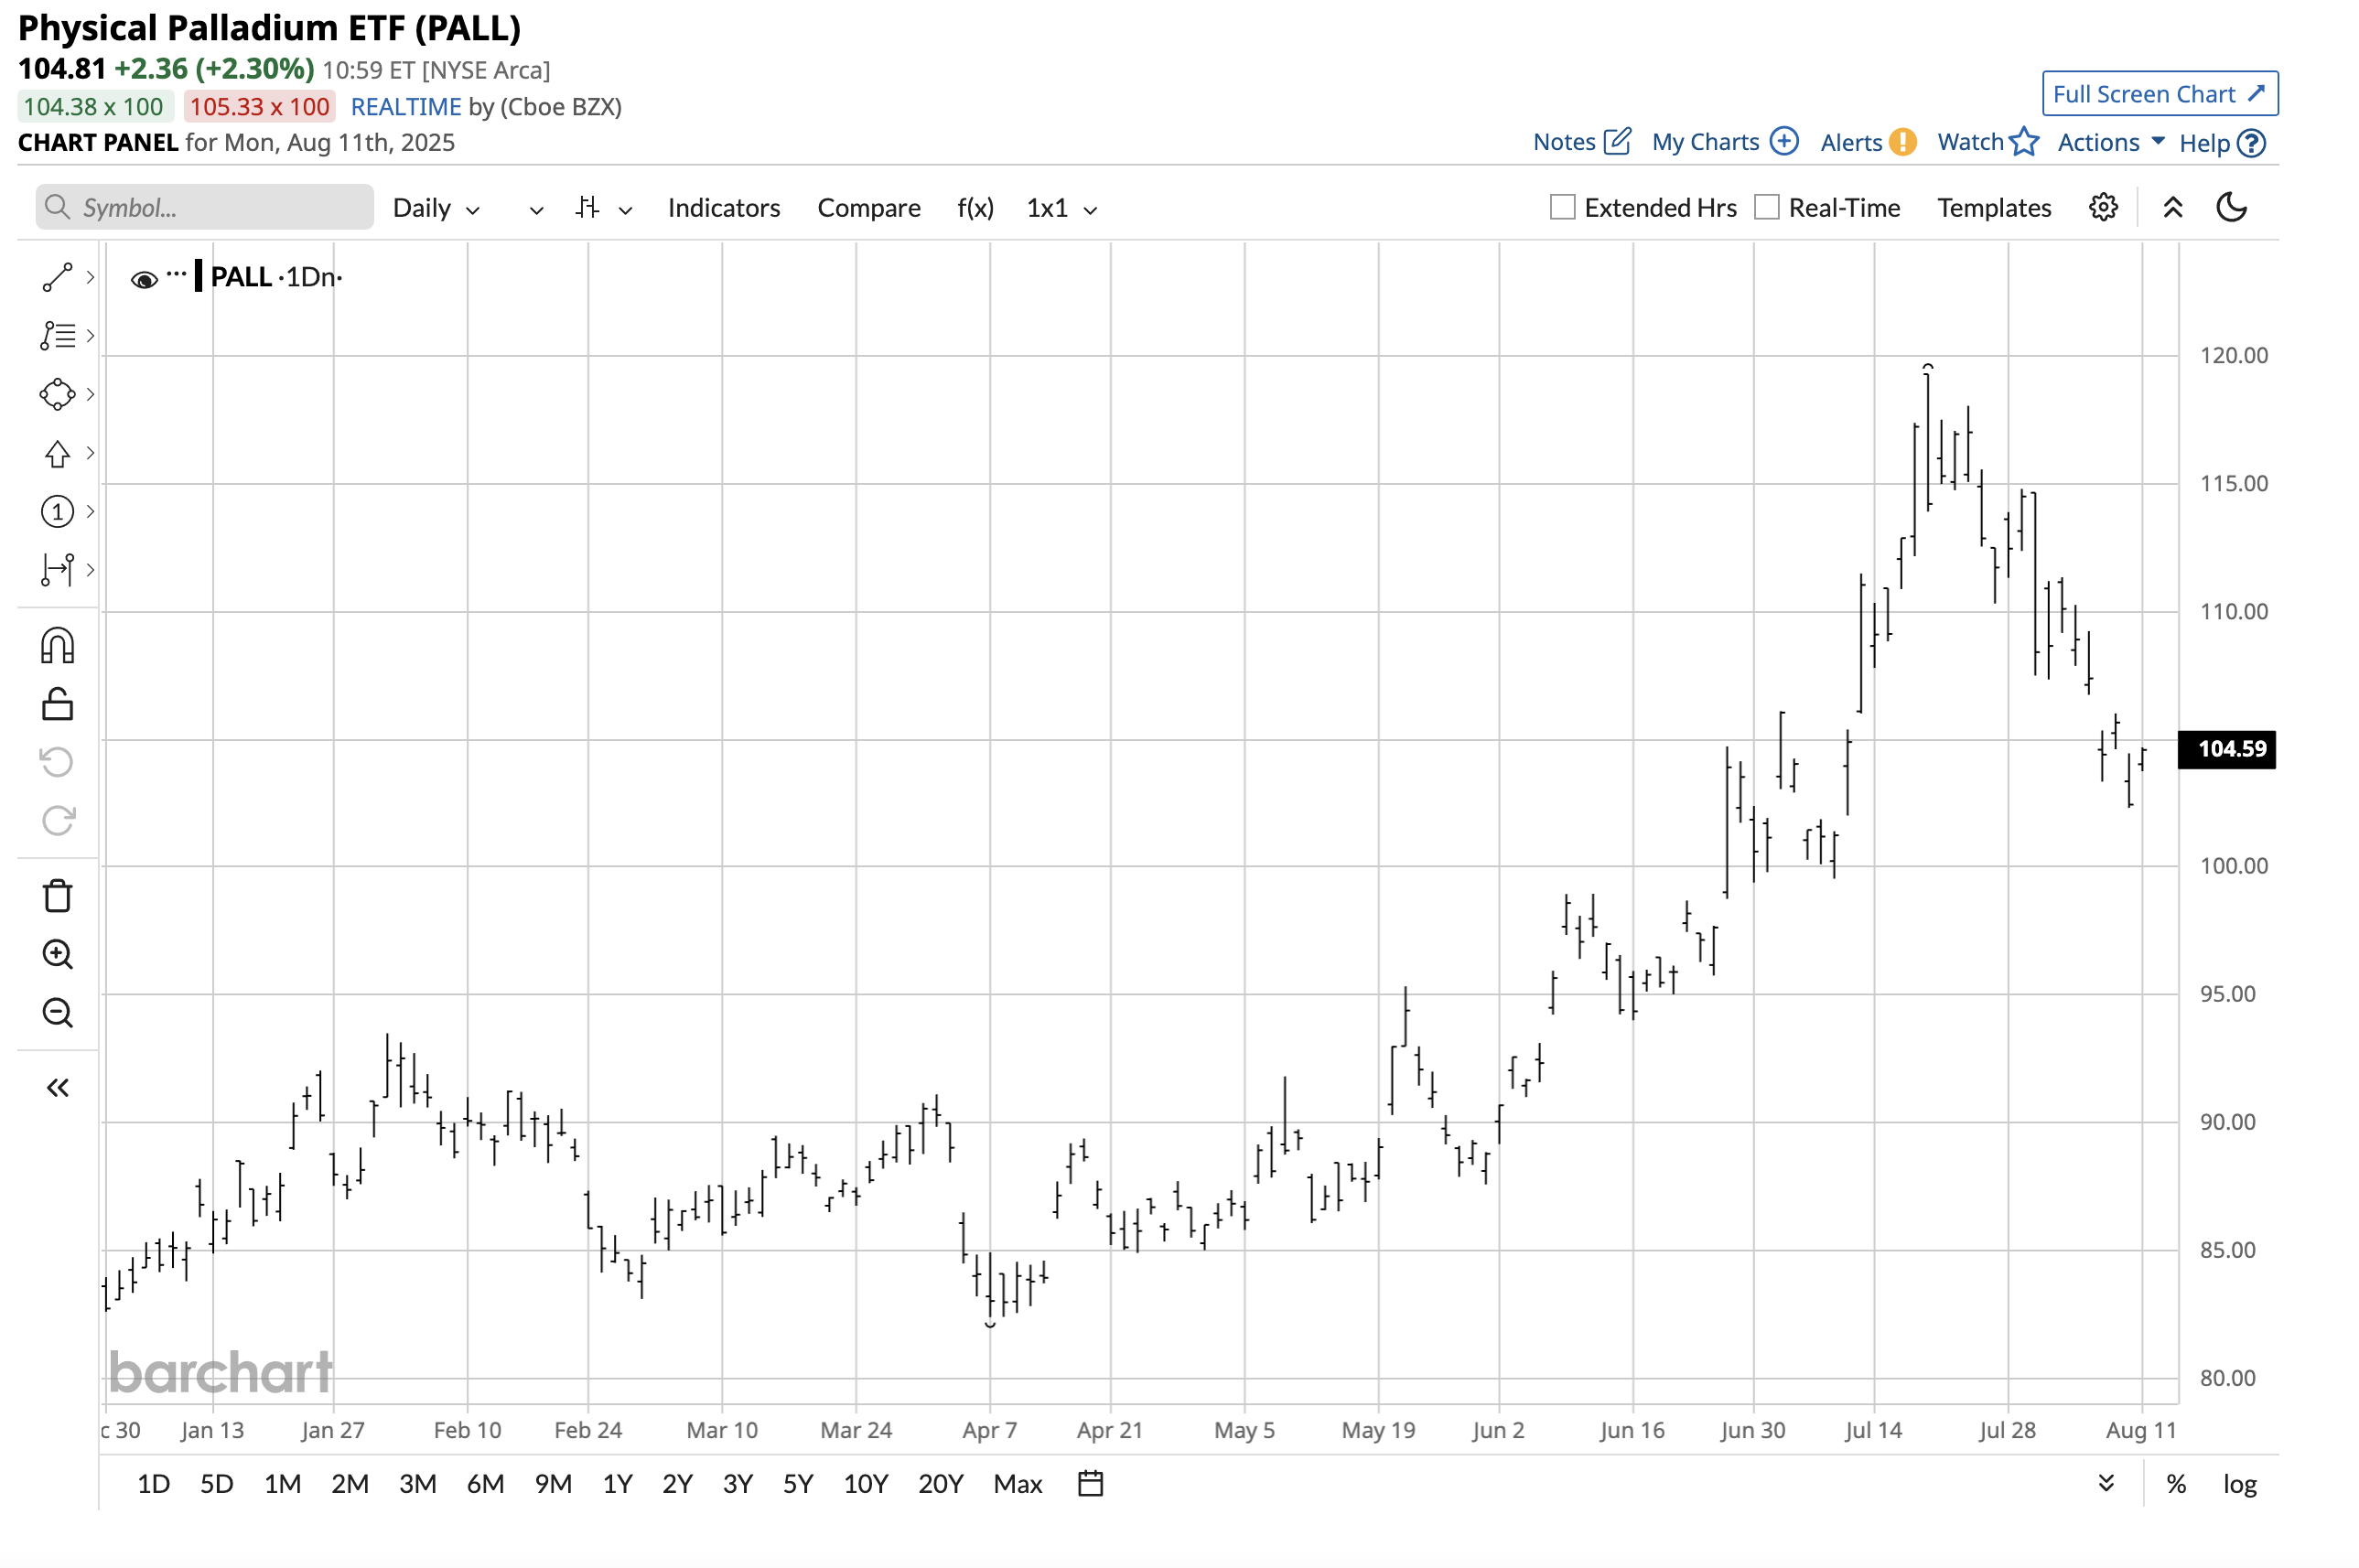The image size is (2359, 1568).
Task: Select the trend line drawing tool
Action: [x=57, y=277]
